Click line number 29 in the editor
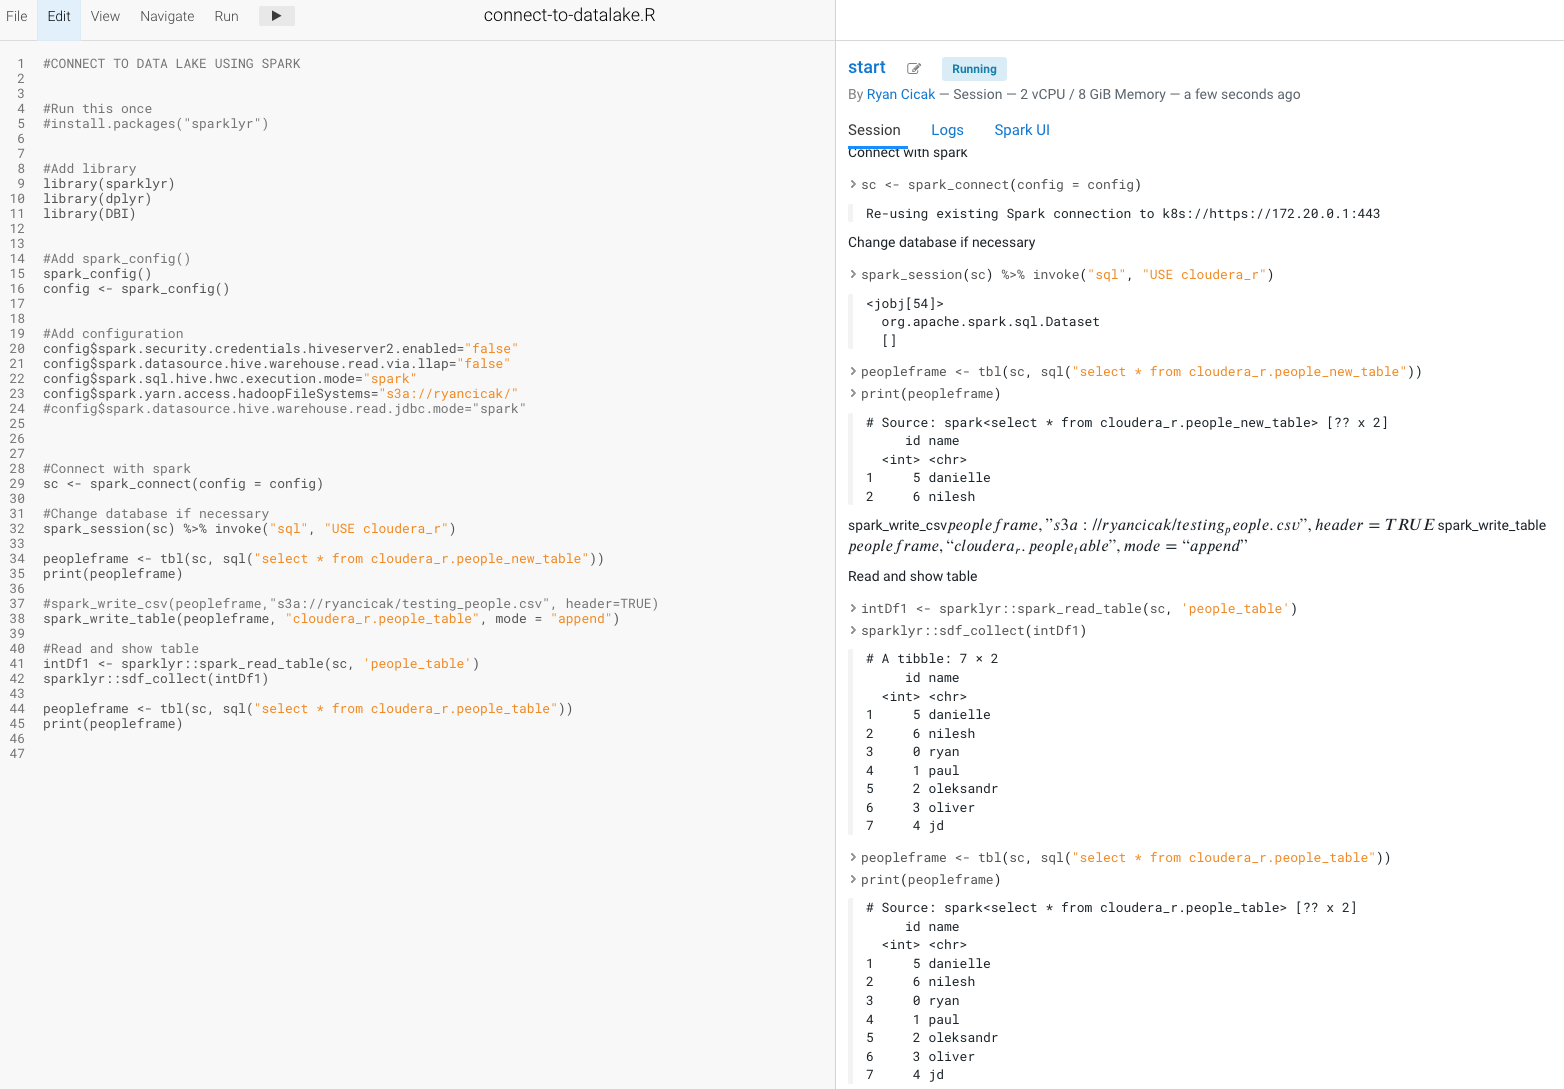The height and width of the screenshot is (1089, 1564). coord(17,483)
